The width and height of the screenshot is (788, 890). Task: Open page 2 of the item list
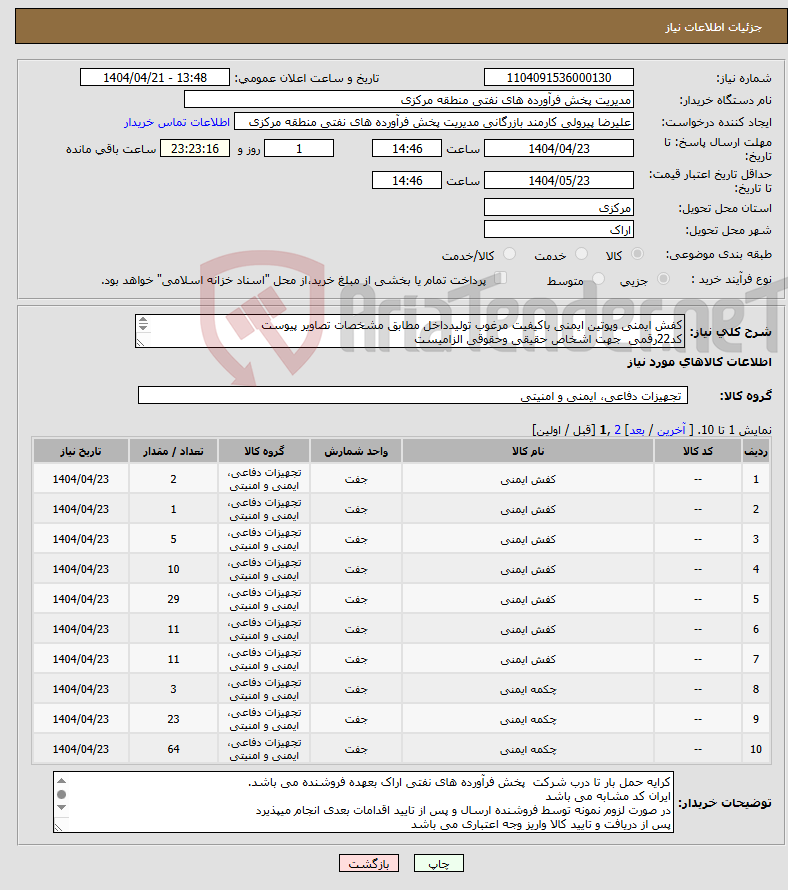(x=618, y=430)
